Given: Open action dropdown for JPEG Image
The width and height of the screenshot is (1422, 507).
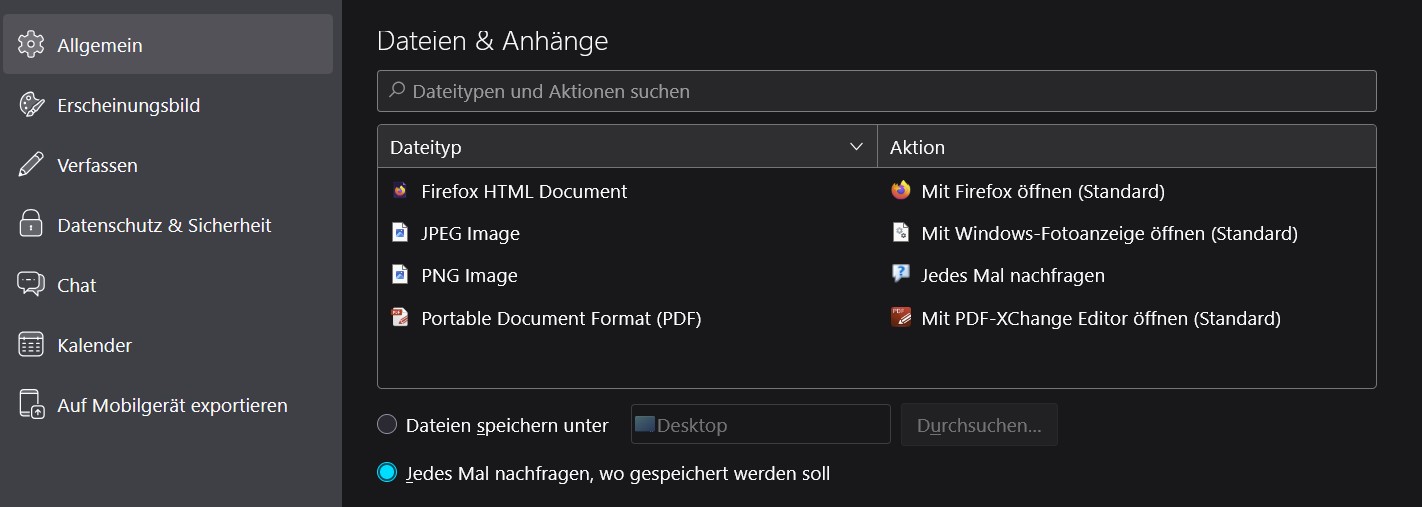Looking at the screenshot, I should pos(1109,234).
